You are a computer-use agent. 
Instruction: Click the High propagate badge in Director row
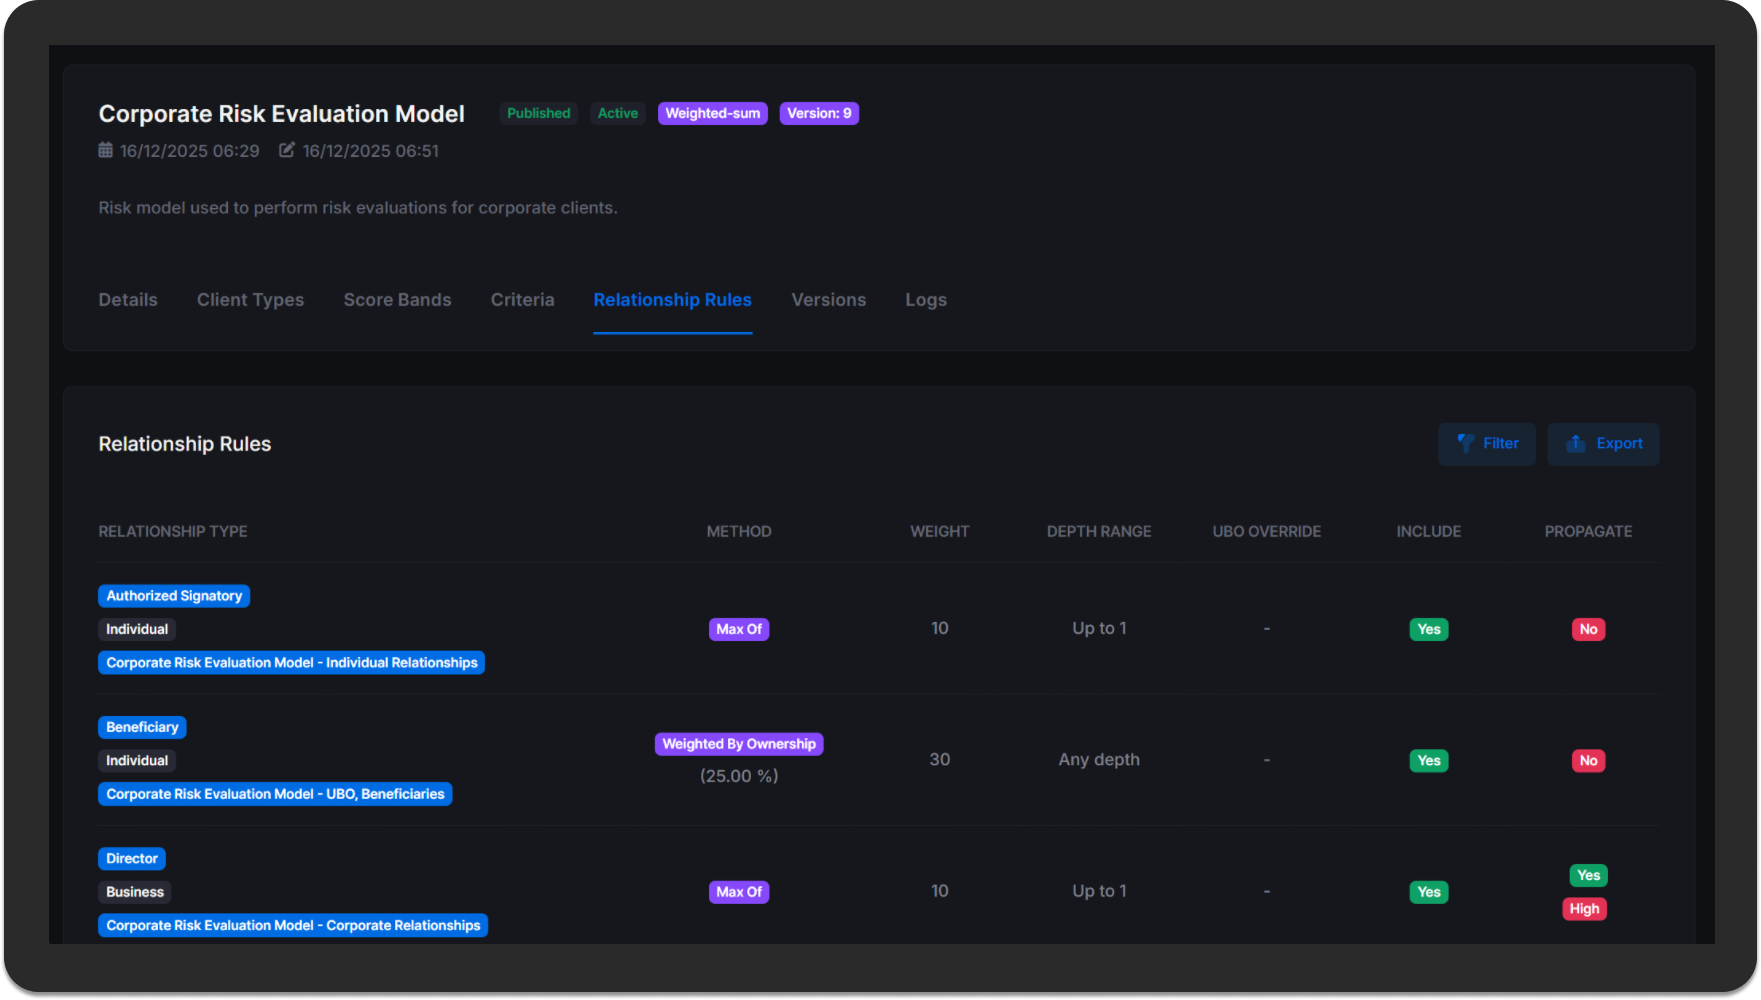pos(1584,909)
